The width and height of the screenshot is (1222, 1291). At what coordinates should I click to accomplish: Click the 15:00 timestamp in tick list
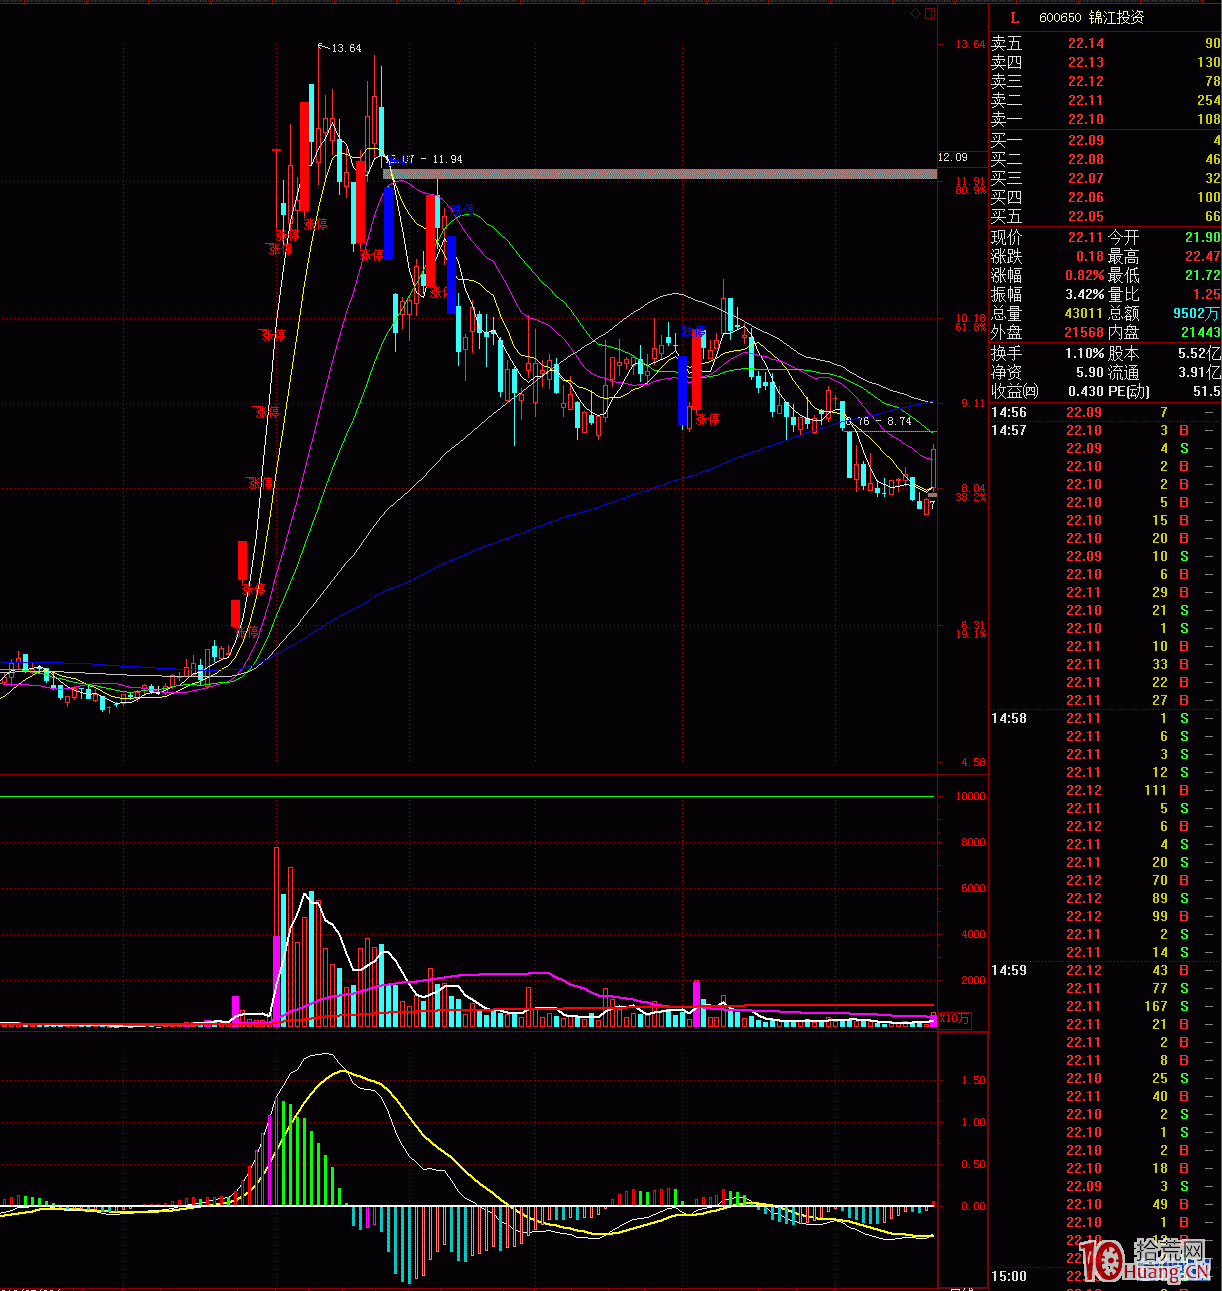pyautogui.click(x=1009, y=1276)
